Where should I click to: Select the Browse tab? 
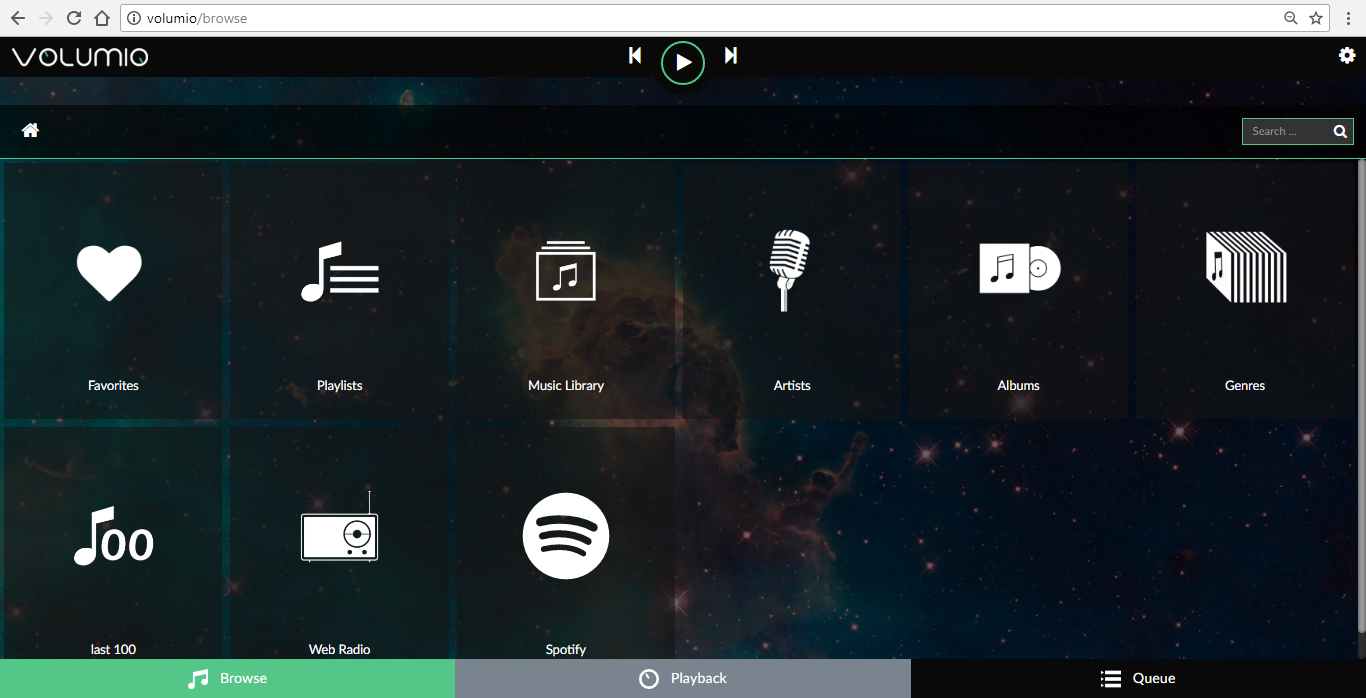coord(227,679)
